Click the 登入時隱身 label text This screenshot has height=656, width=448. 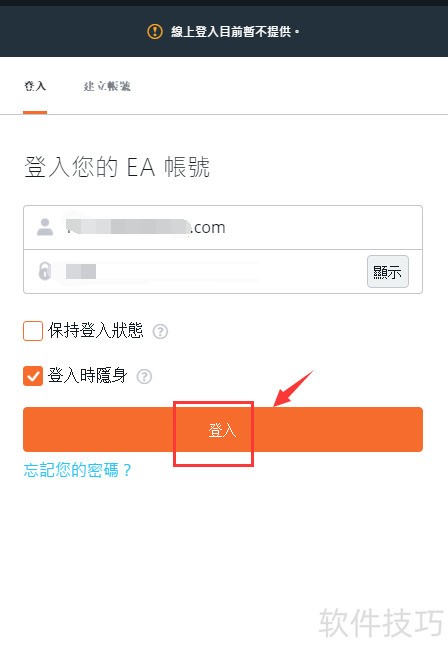coord(88,376)
